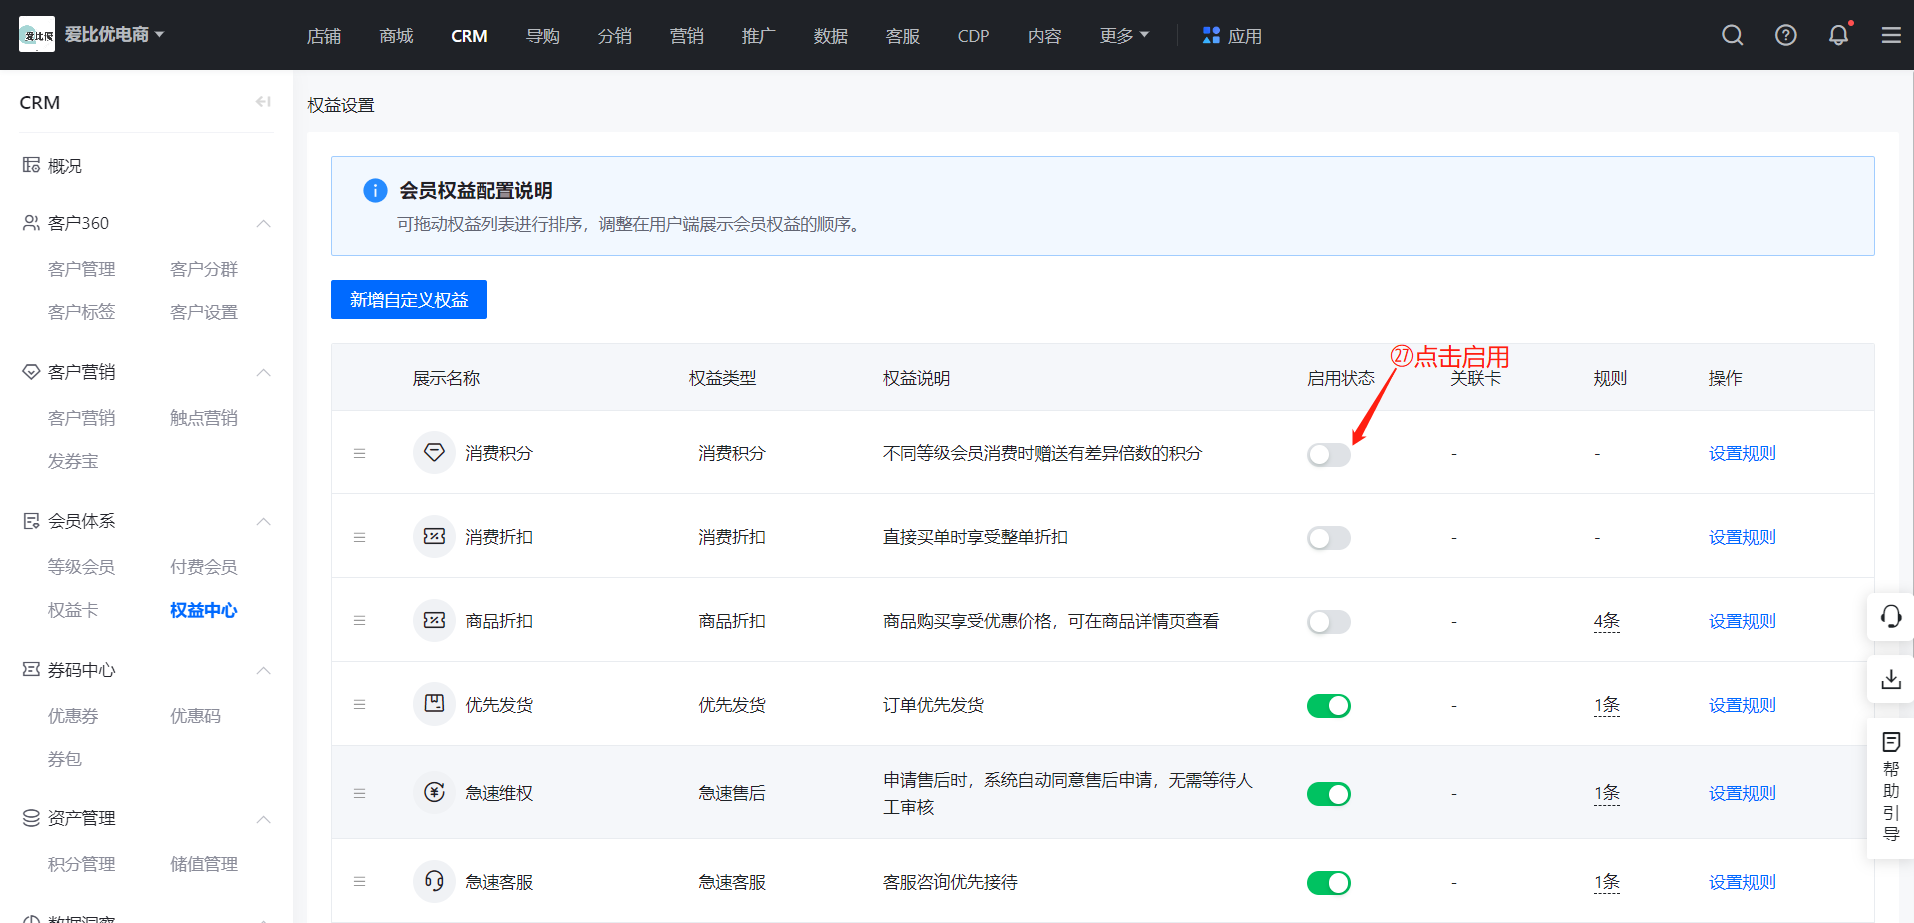This screenshot has height=923, width=1914.
Task: Open the CDP top menu
Action: tap(973, 36)
